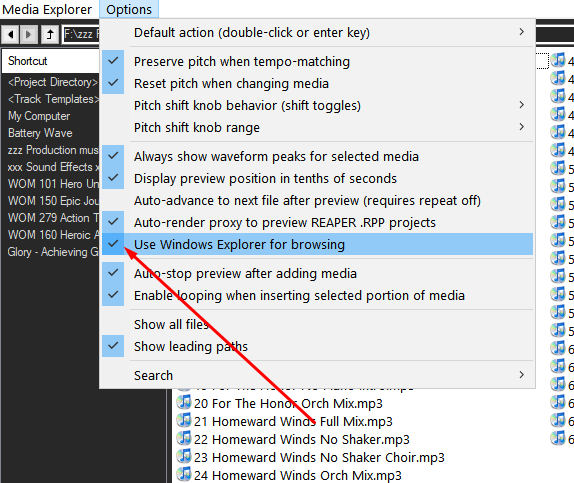Enable Auto-advance to next file after preview
574x483 pixels.
(x=317, y=200)
